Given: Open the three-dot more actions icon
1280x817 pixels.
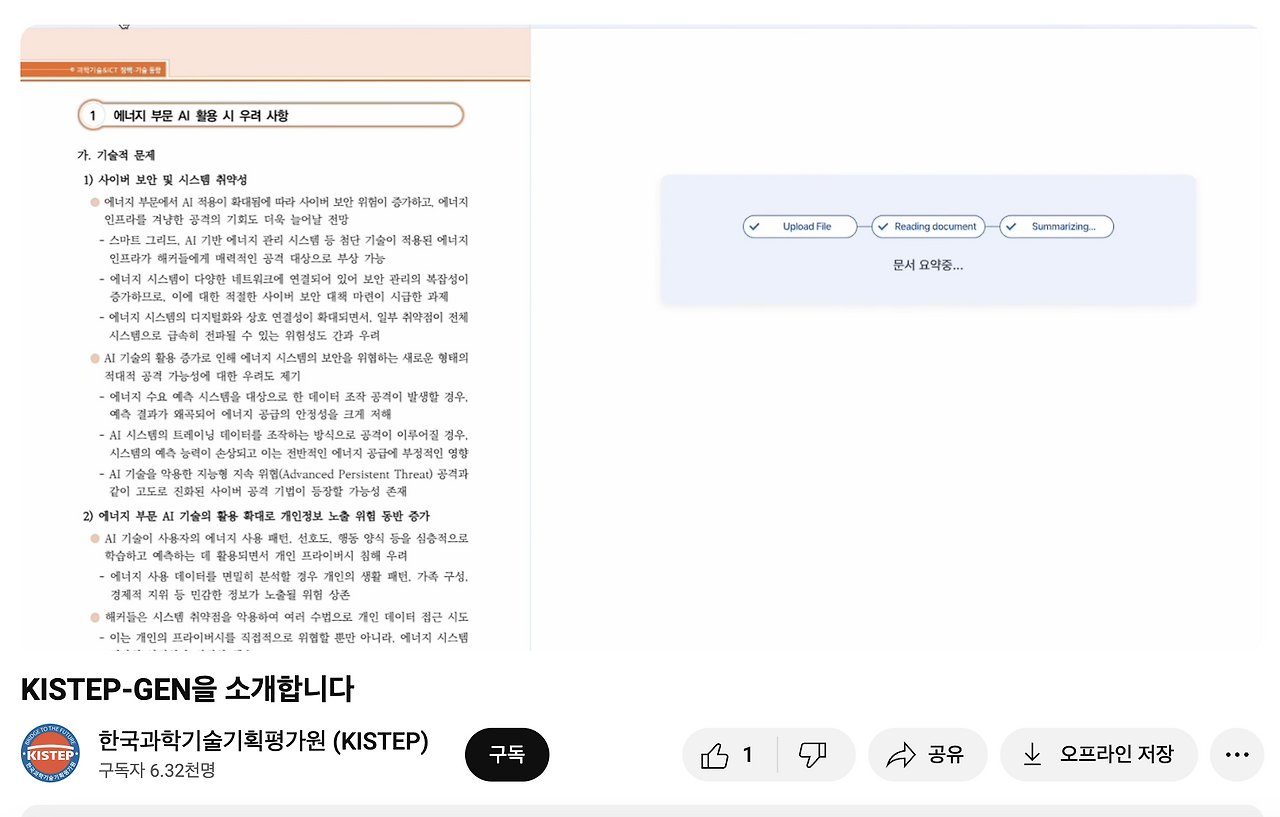Looking at the screenshot, I should [x=1237, y=754].
